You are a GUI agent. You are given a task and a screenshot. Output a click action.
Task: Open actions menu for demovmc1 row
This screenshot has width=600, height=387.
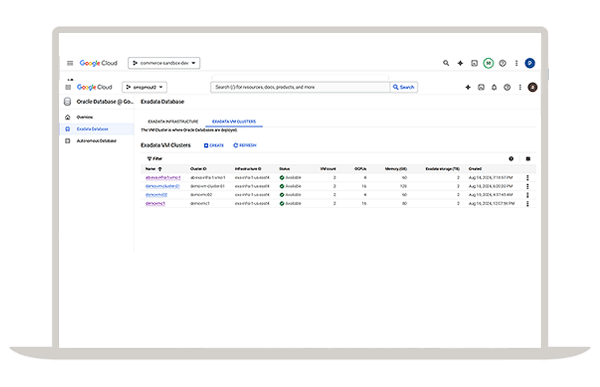[x=528, y=204]
